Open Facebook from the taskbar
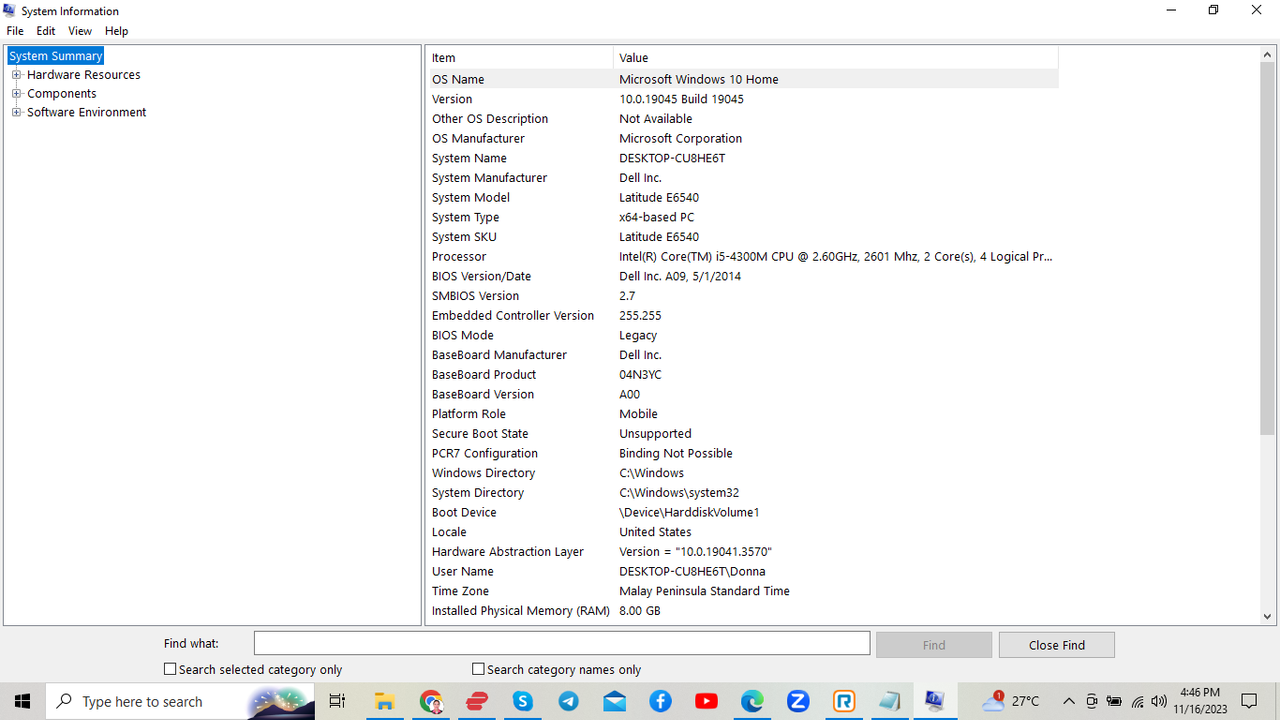The width and height of the screenshot is (1280, 720). pos(660,701)
